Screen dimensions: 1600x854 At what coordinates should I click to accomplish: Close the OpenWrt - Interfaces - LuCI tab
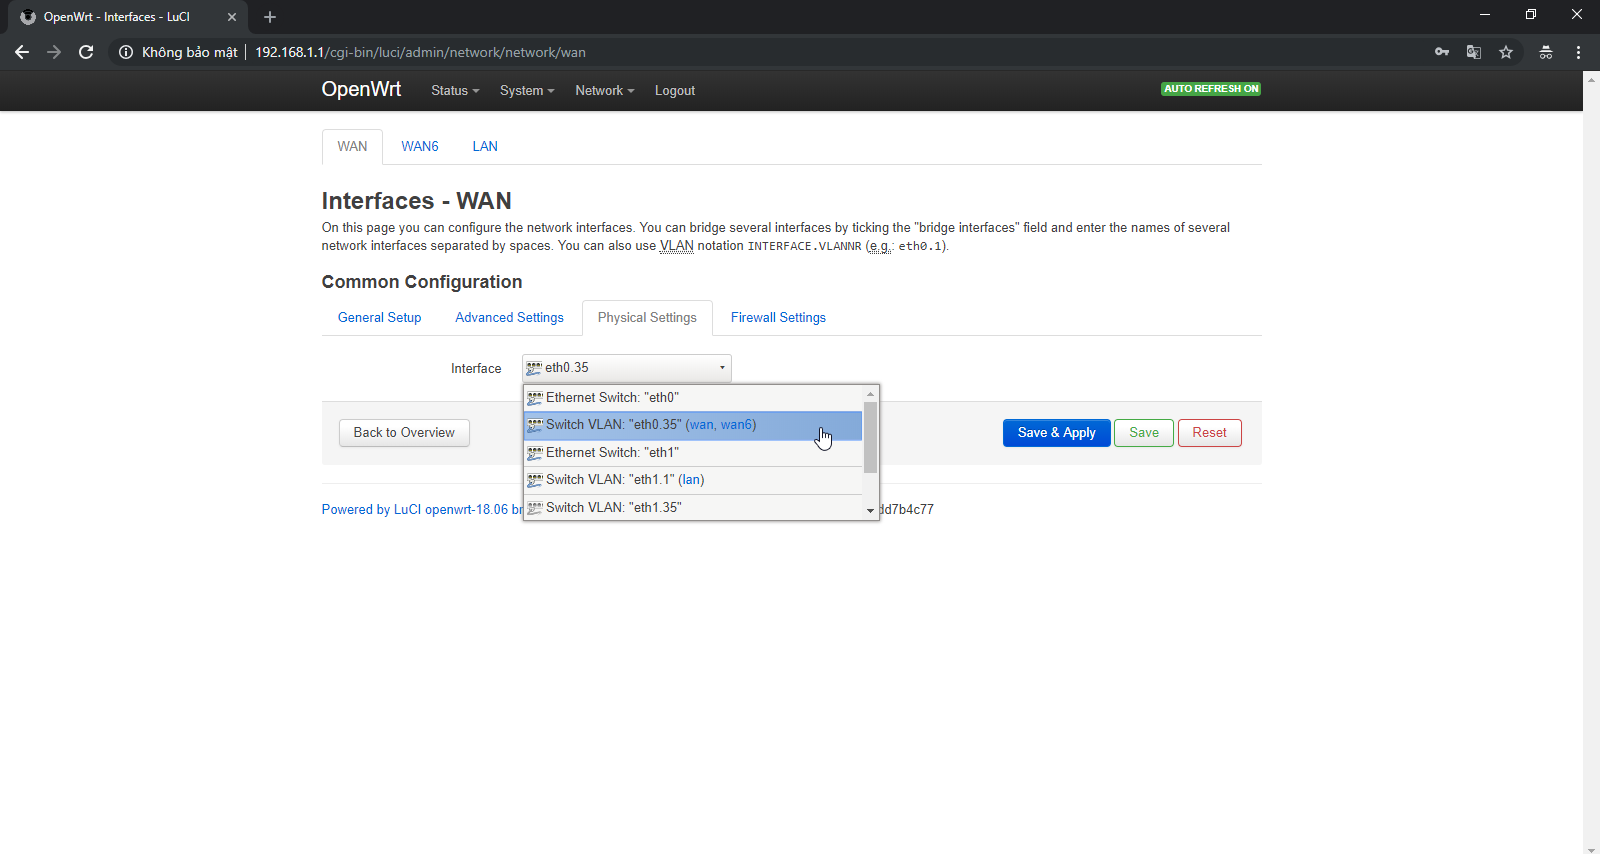pyautogui.click(x=232, y=17)
